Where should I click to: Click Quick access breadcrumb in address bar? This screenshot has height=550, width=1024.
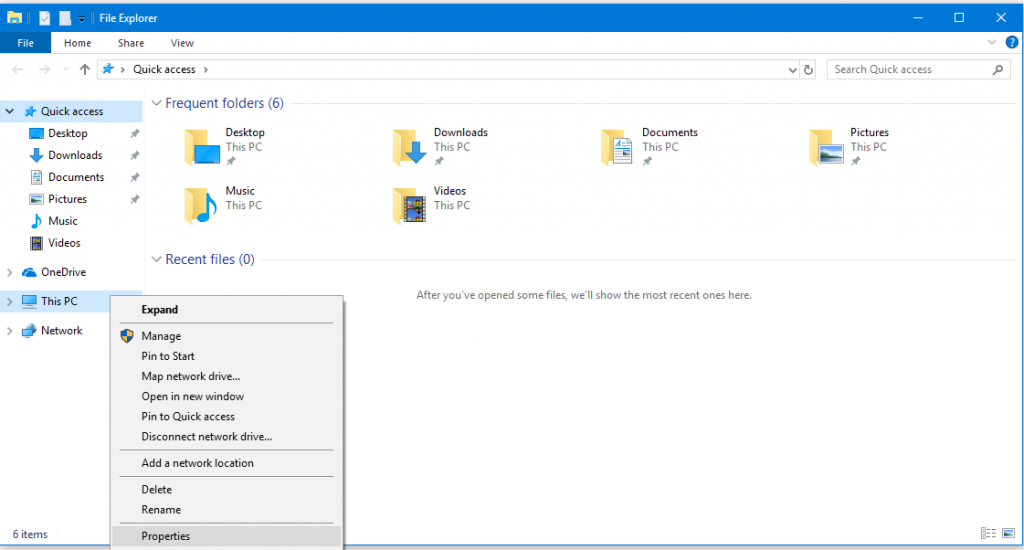pos(164,69)
